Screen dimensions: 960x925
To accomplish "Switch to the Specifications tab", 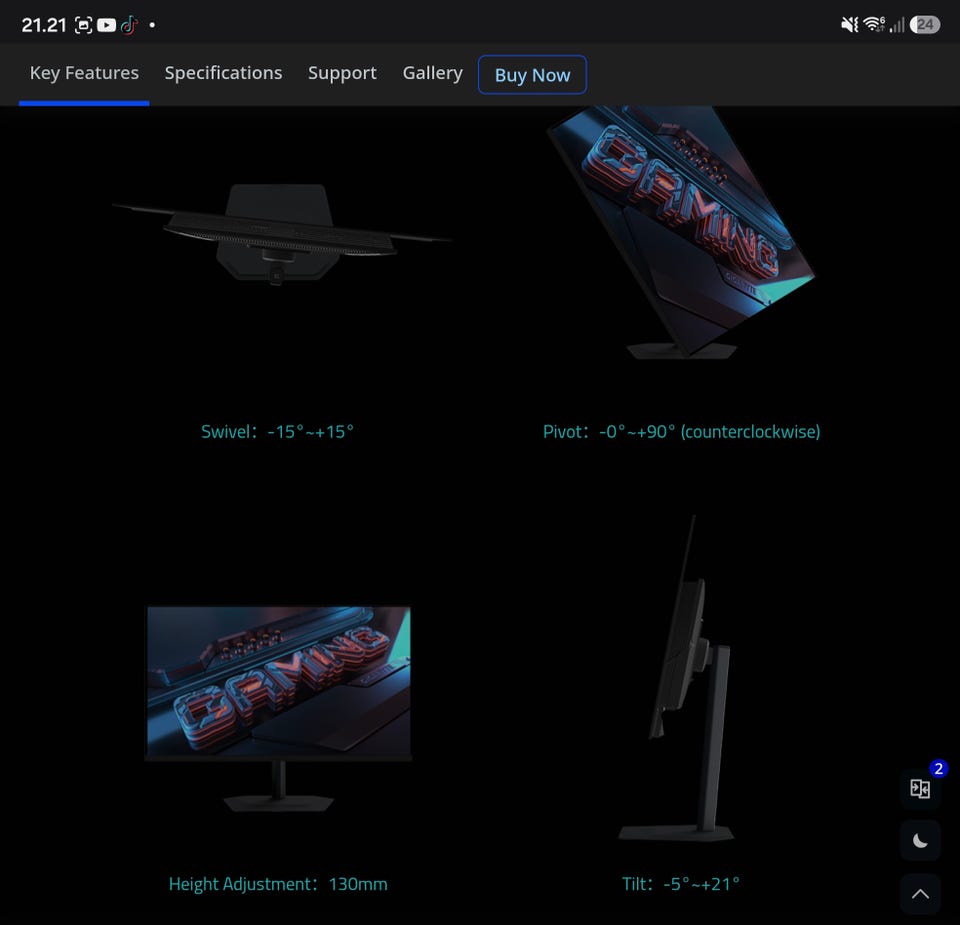I will [223, 73].
